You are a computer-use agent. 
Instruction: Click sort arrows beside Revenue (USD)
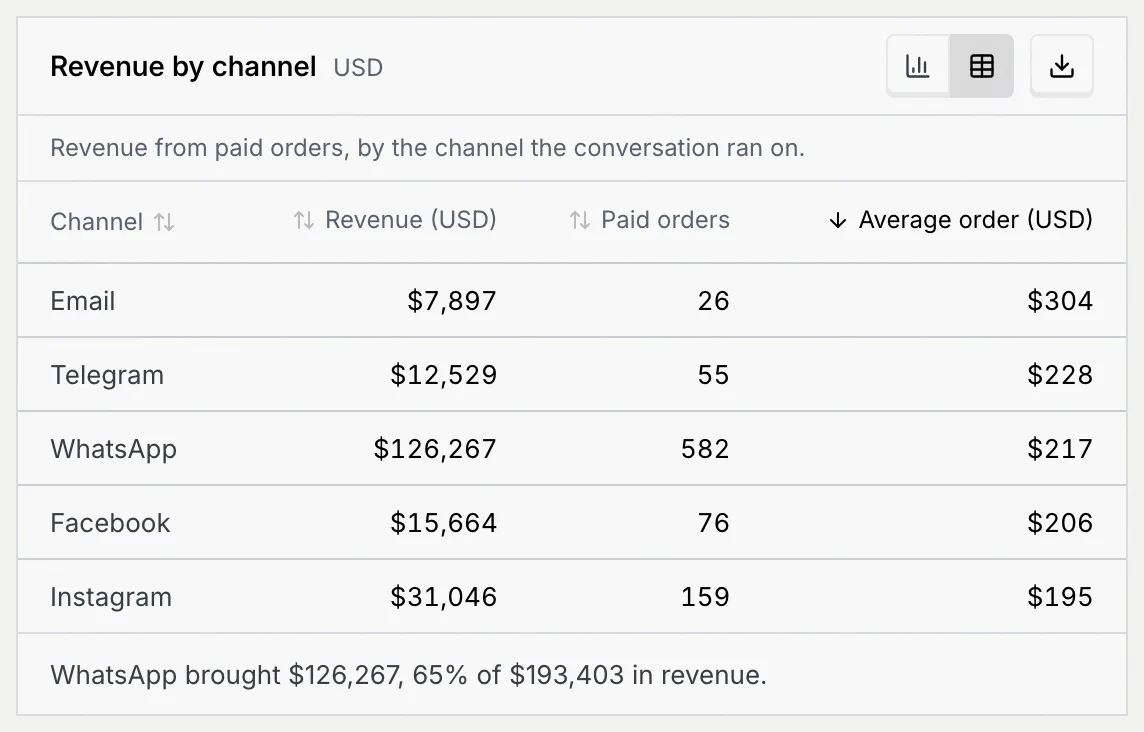[x=304, y=220]
